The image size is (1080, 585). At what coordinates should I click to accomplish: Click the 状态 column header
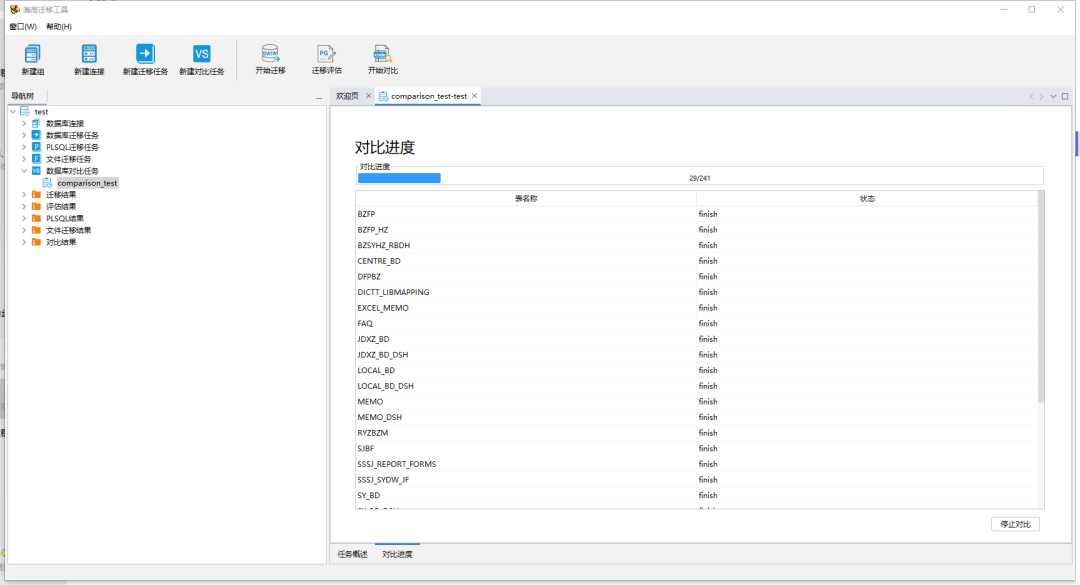[866, 198]
